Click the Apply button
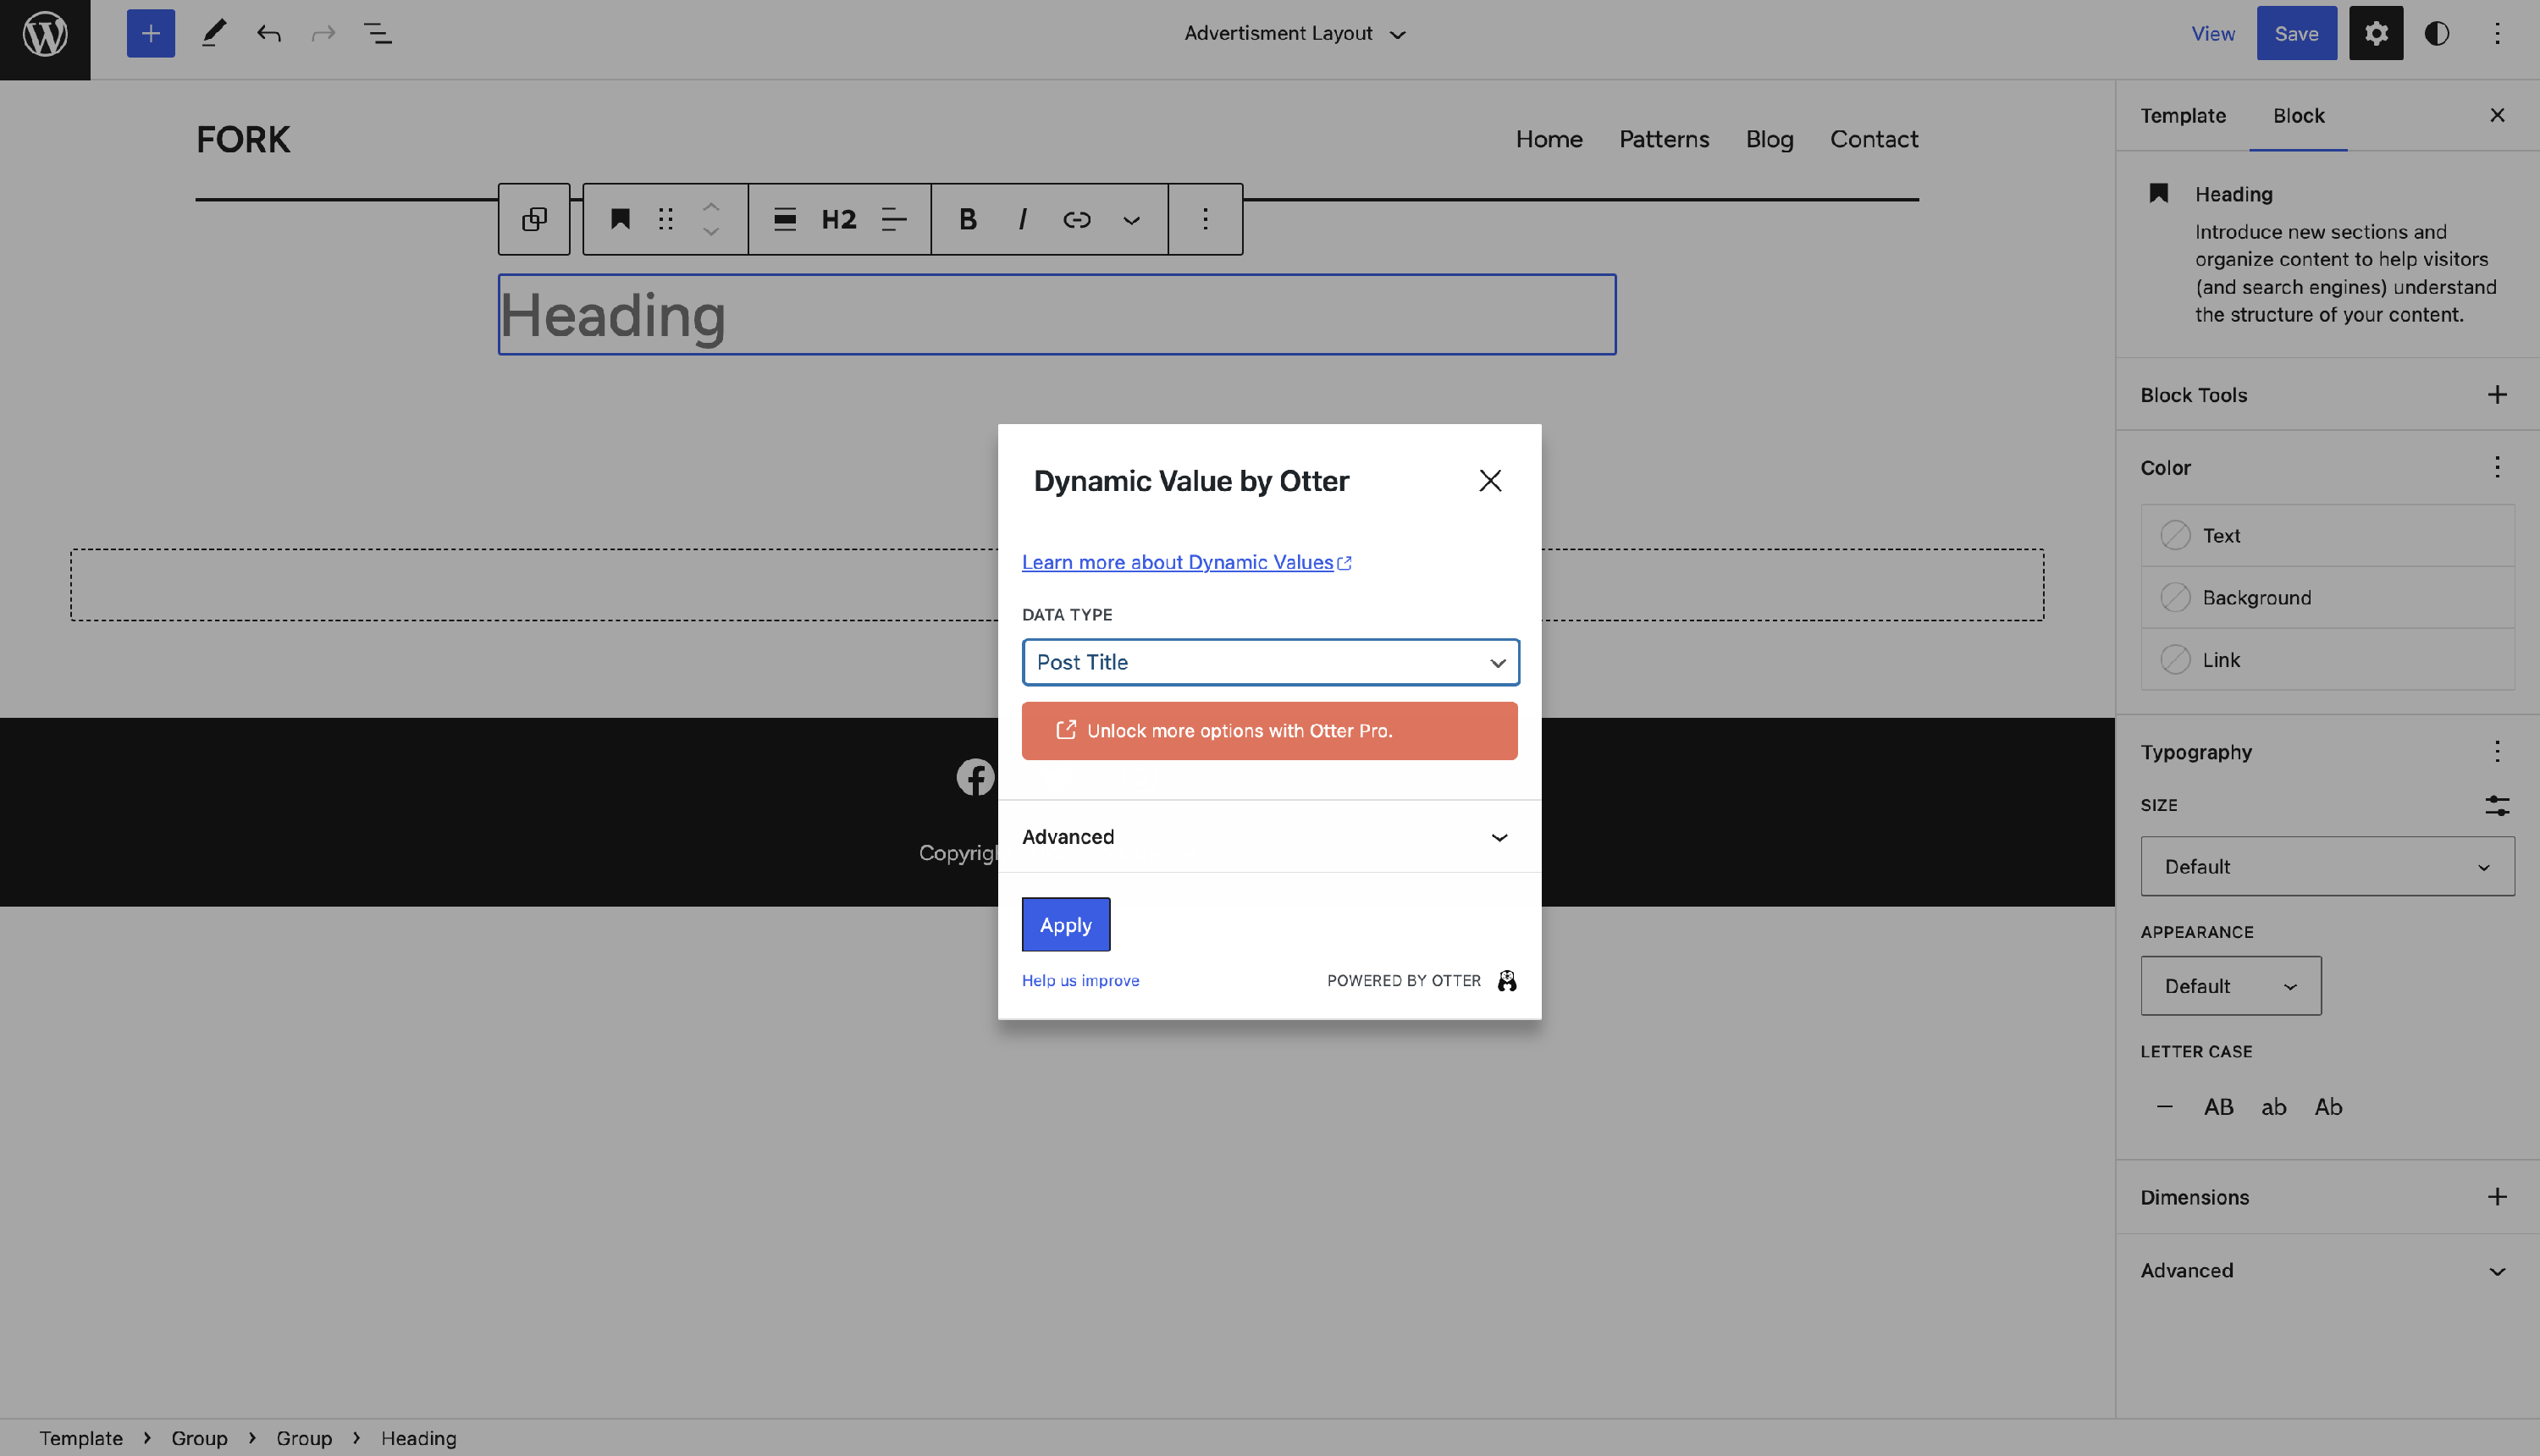 click(x=1065, y=925)
